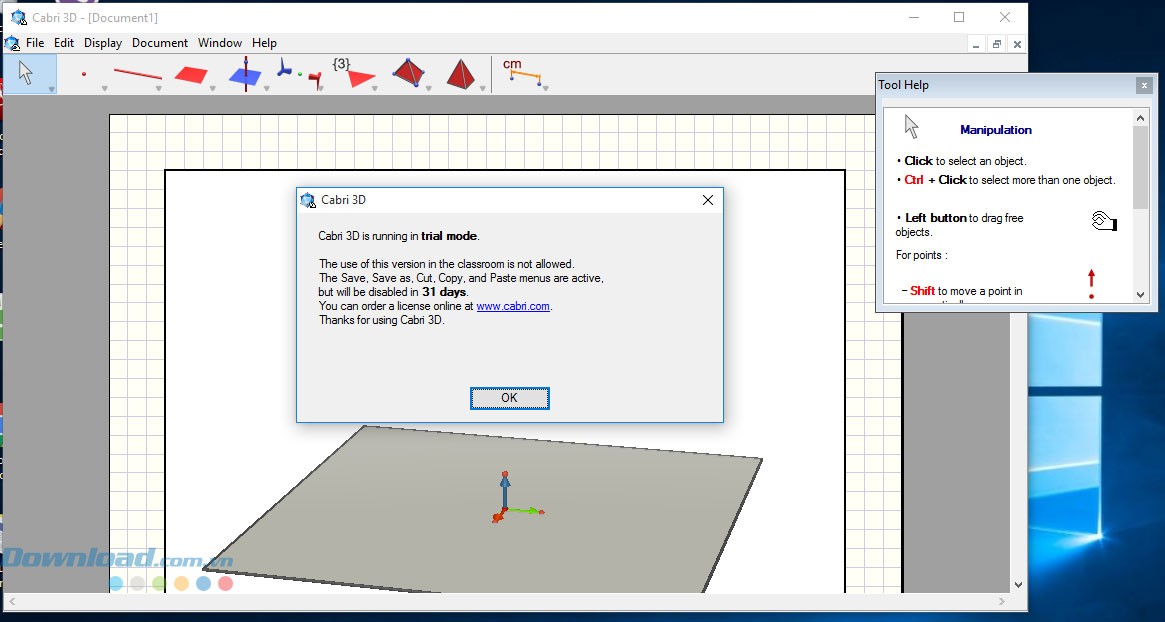Select the regular tetrahedron solid tool
Image resolution: width=1165 pixels, height=622 pixels.
(x=461, y=73)
